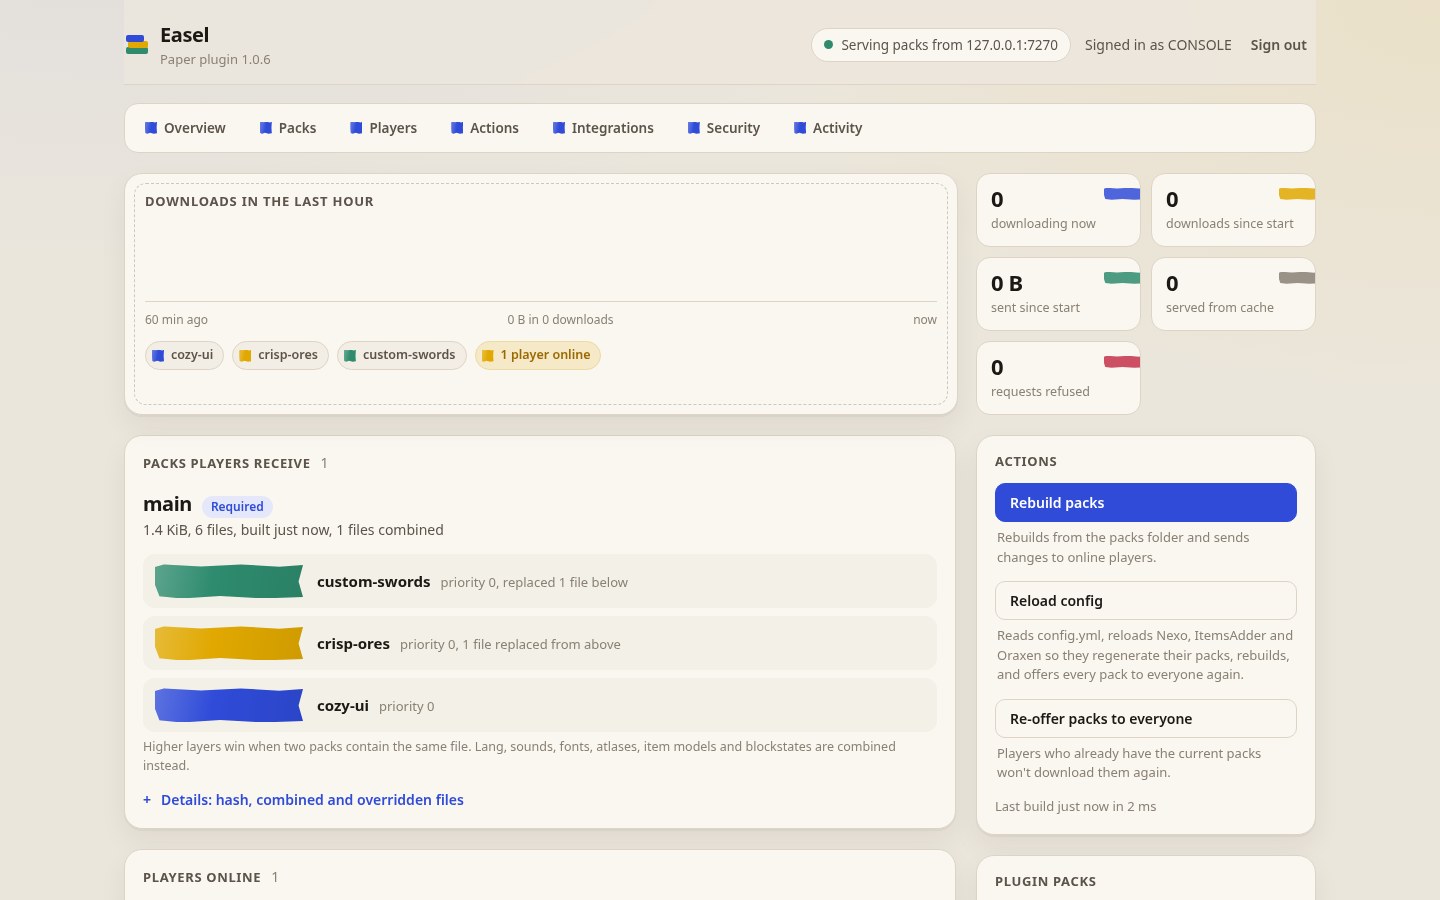
Task: Click Sign out link
Action: pyautogui.click(x=1278, y=45)
